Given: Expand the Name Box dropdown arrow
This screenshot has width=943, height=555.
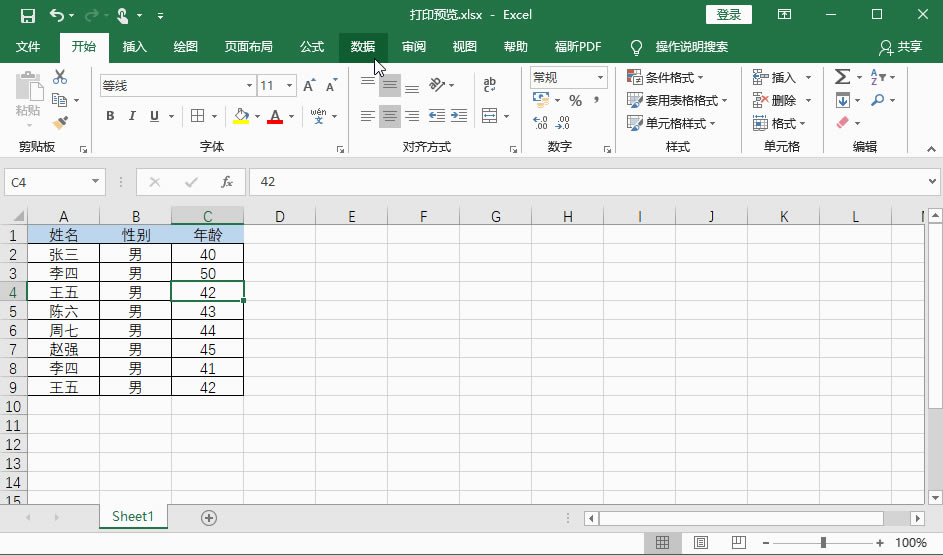Looking at the screenshot, I should coord(95,182).
